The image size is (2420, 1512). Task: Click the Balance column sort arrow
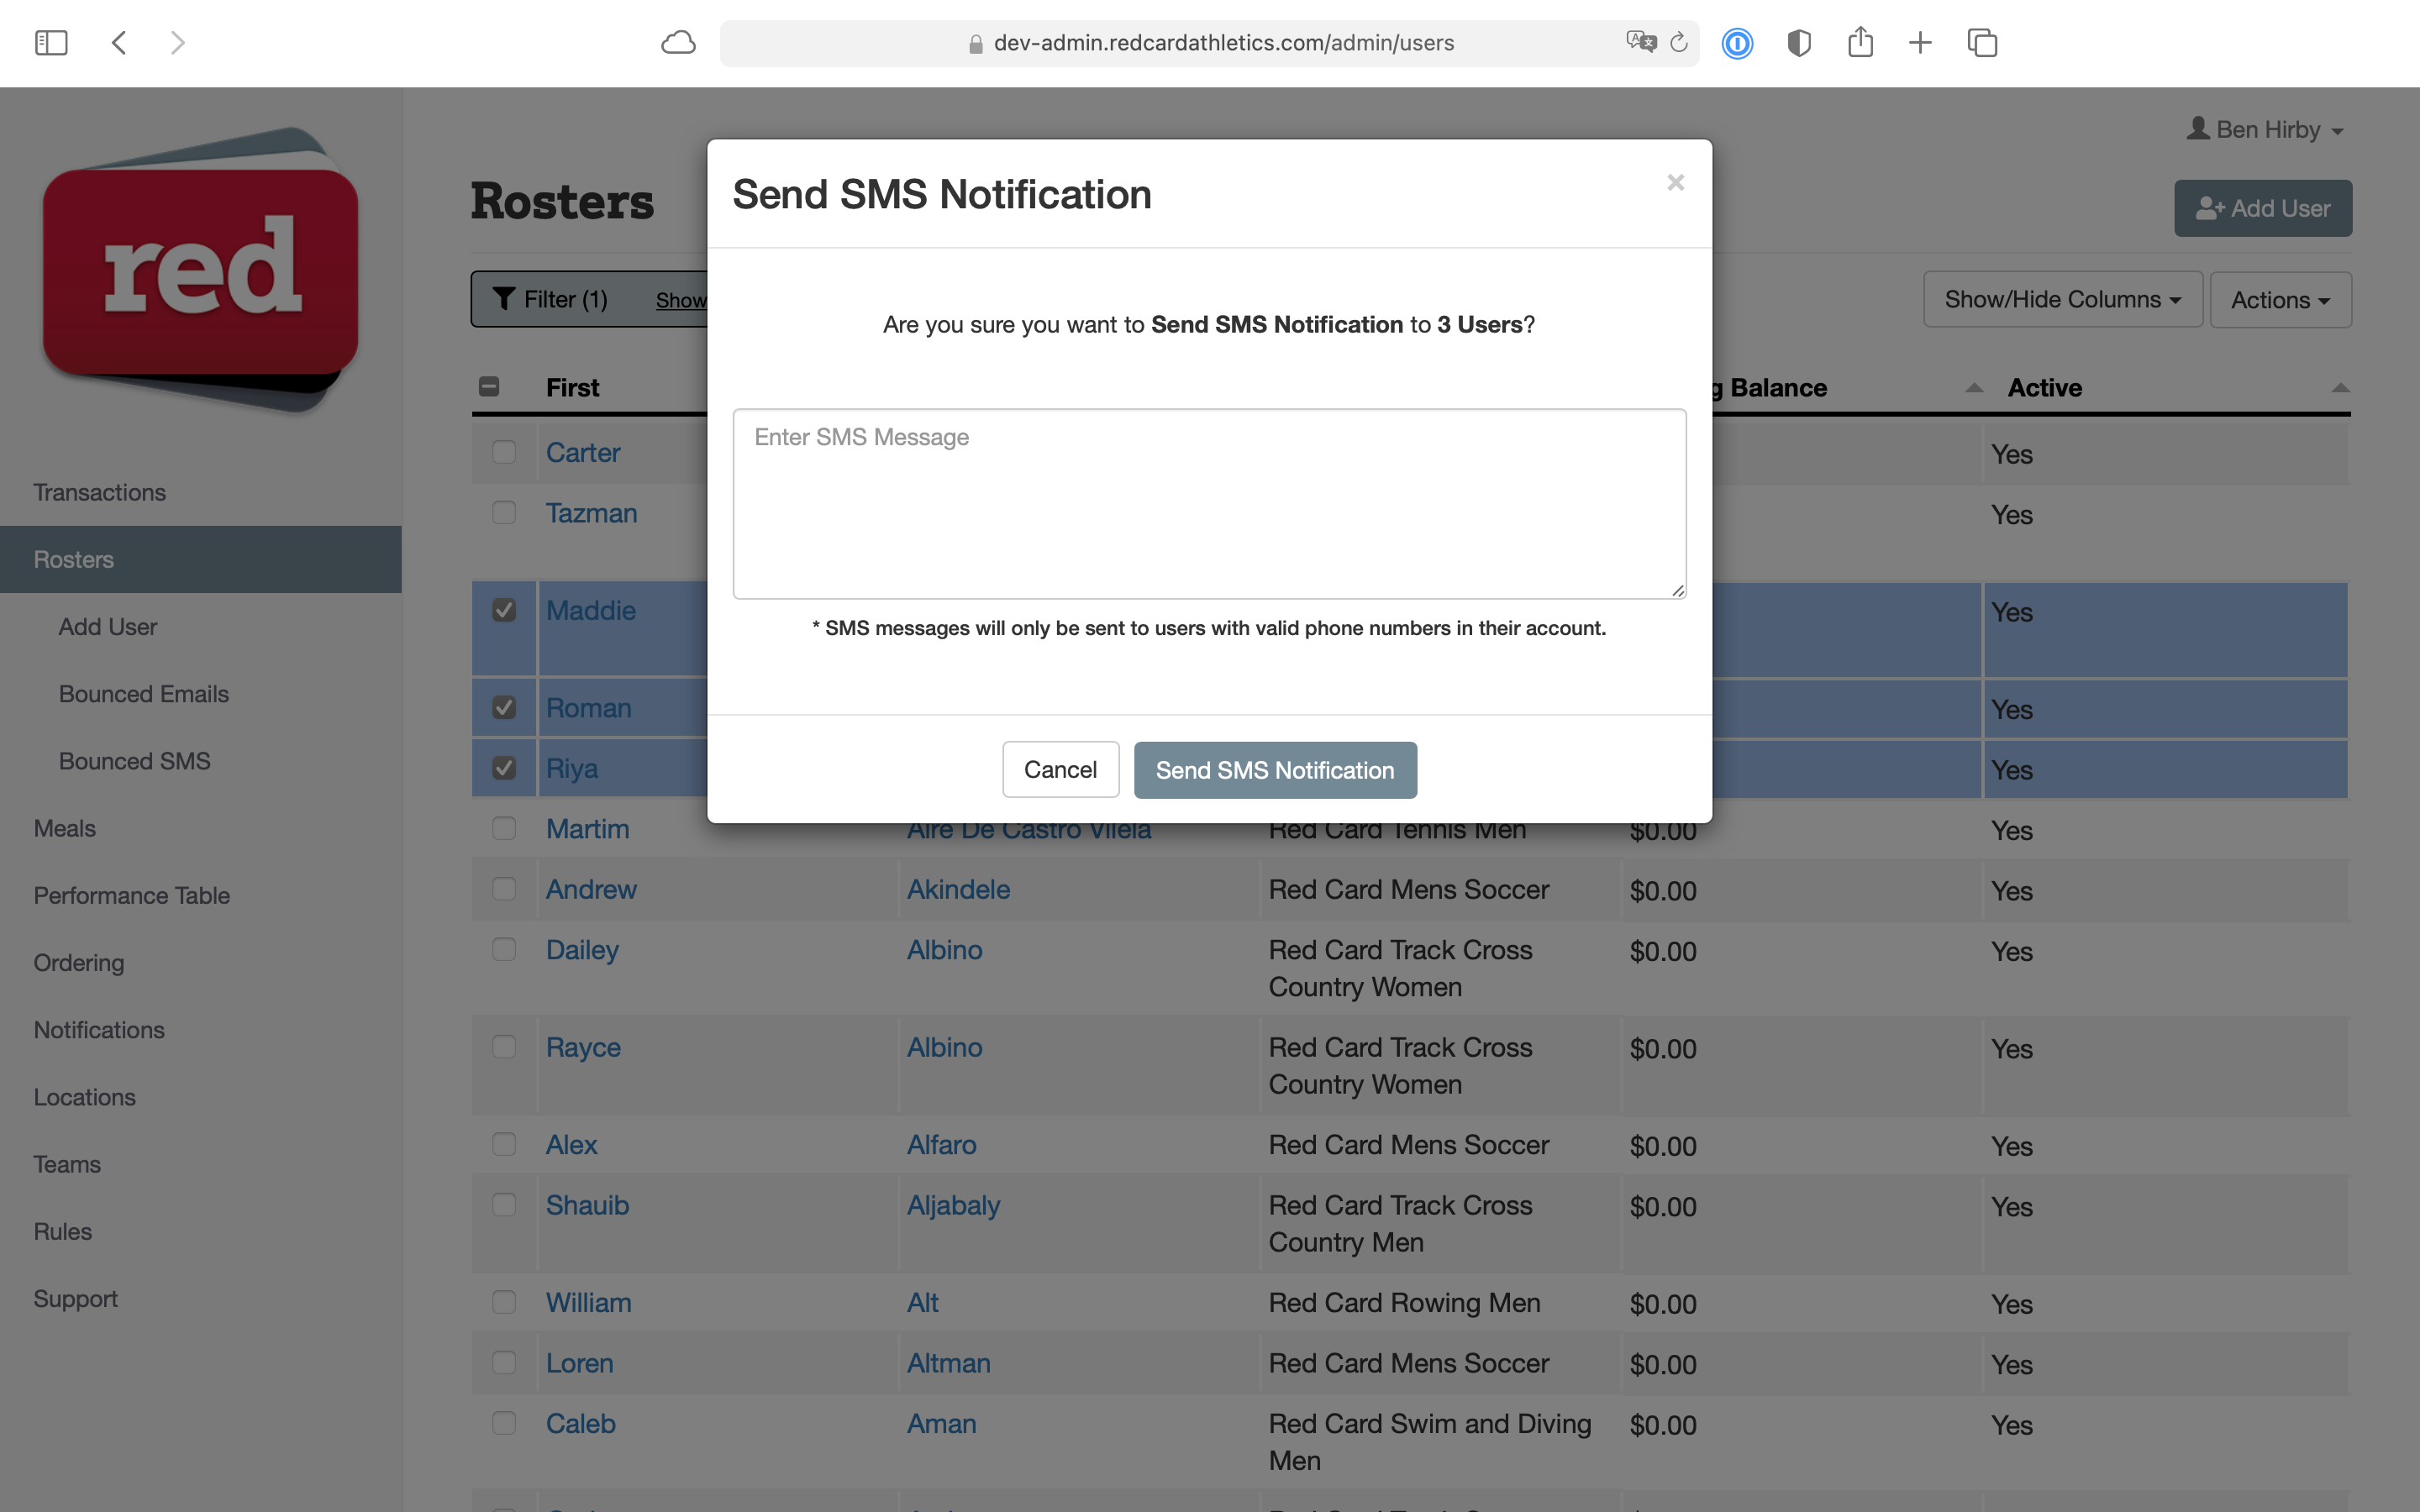click(1974, 388)
